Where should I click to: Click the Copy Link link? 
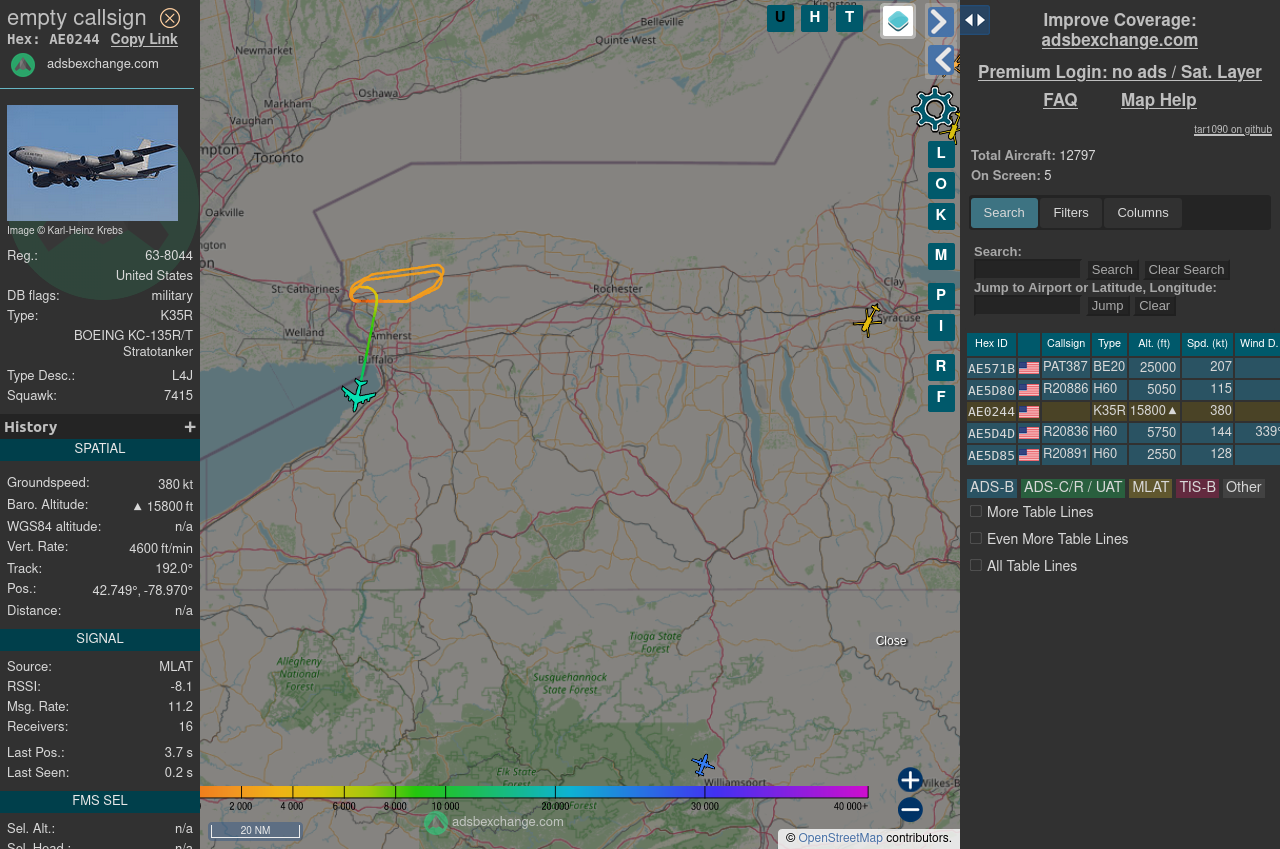144,40
